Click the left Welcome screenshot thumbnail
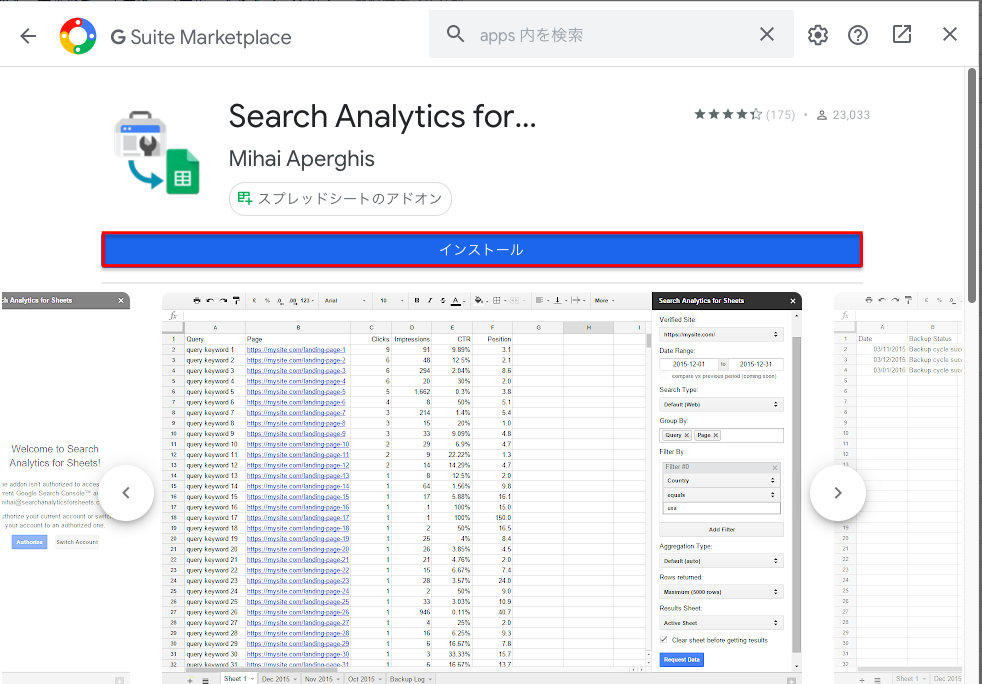The height and width of the screenshot is (684, 982). coord(65,488)
